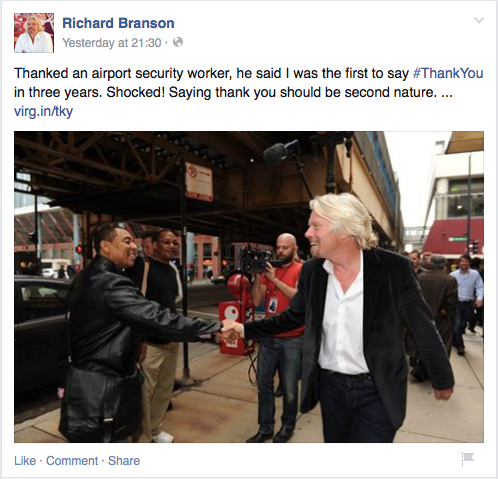Expand the truncated post text ellipsis
The image size is (498, 479).
pyautogui.click(x=447, y=93)
